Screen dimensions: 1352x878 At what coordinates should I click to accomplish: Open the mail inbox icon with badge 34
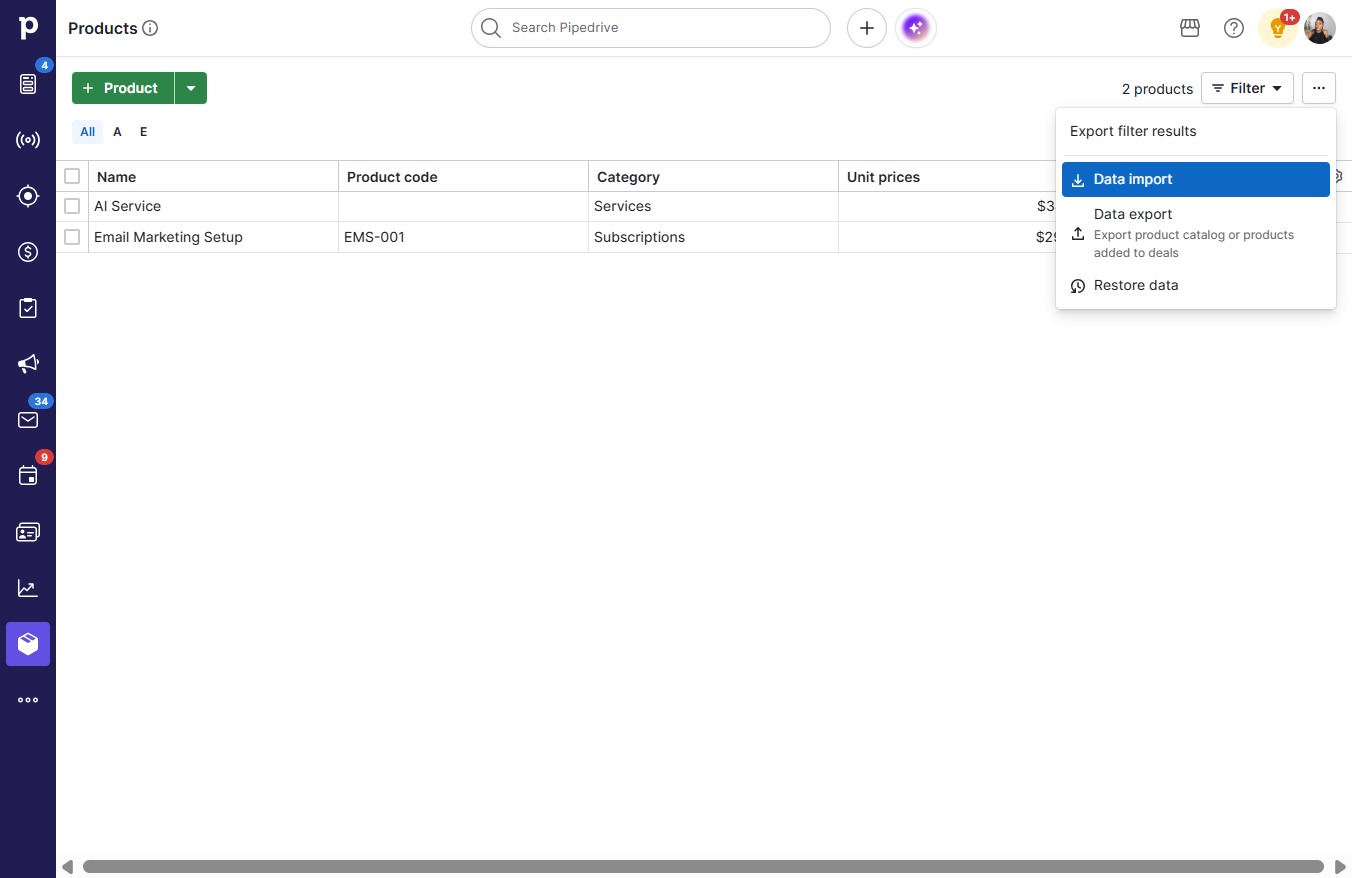click(x=28, y=420)
